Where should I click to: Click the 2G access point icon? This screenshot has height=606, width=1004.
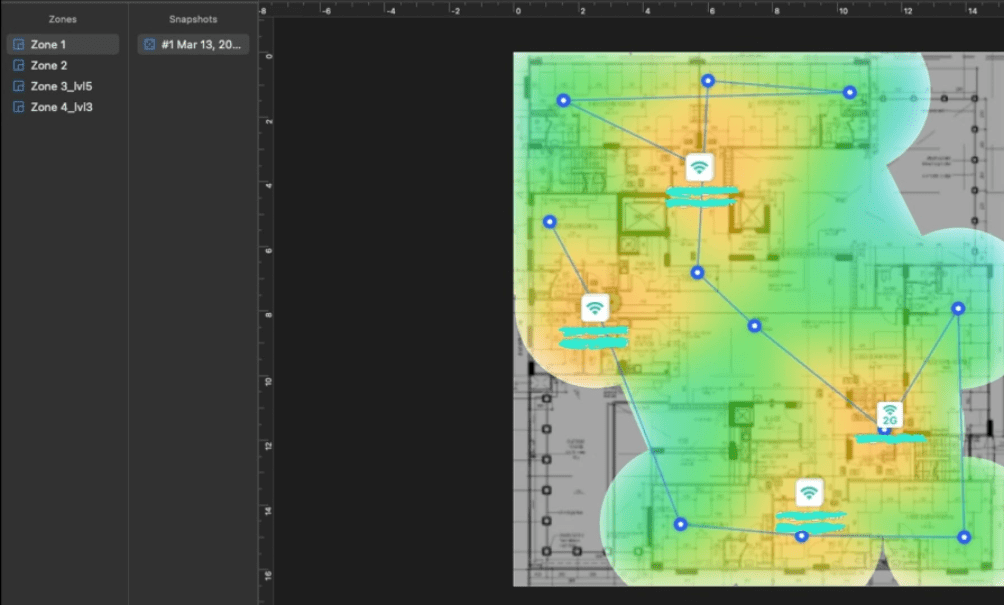(889, 414)
